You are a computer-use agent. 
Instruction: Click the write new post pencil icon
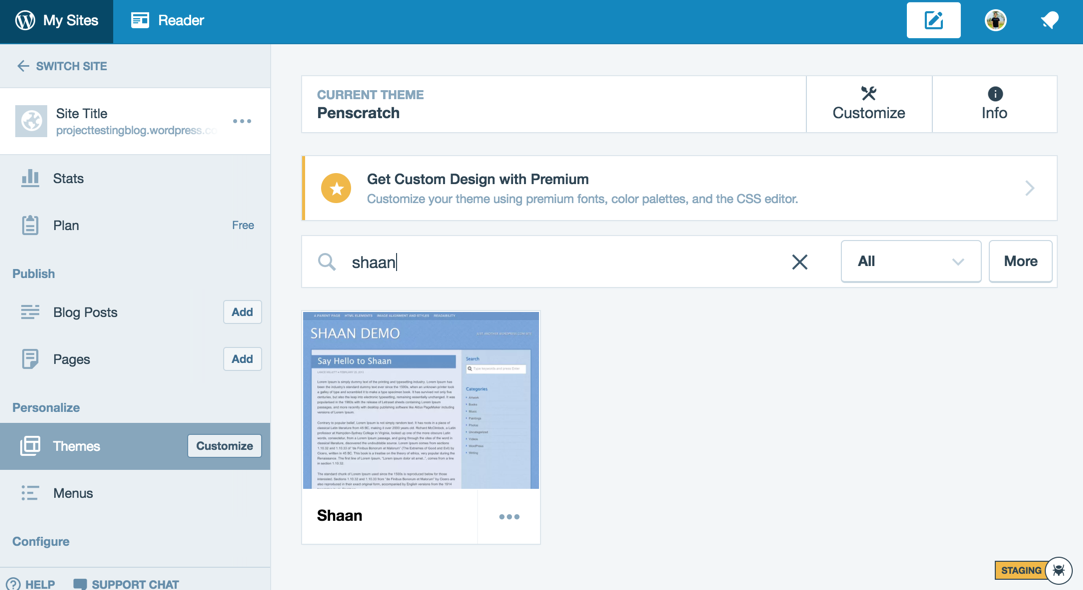[x=933, y=21]
